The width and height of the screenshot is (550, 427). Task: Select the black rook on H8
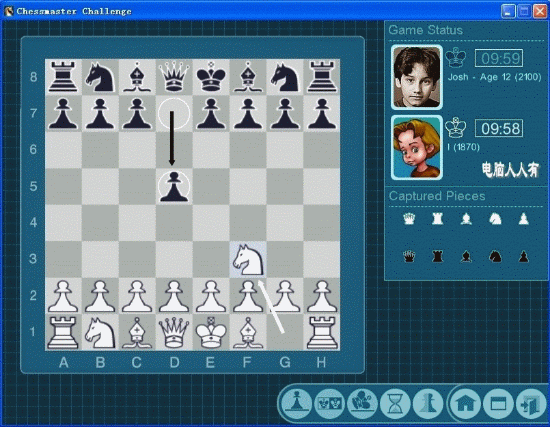coord(322,77)
